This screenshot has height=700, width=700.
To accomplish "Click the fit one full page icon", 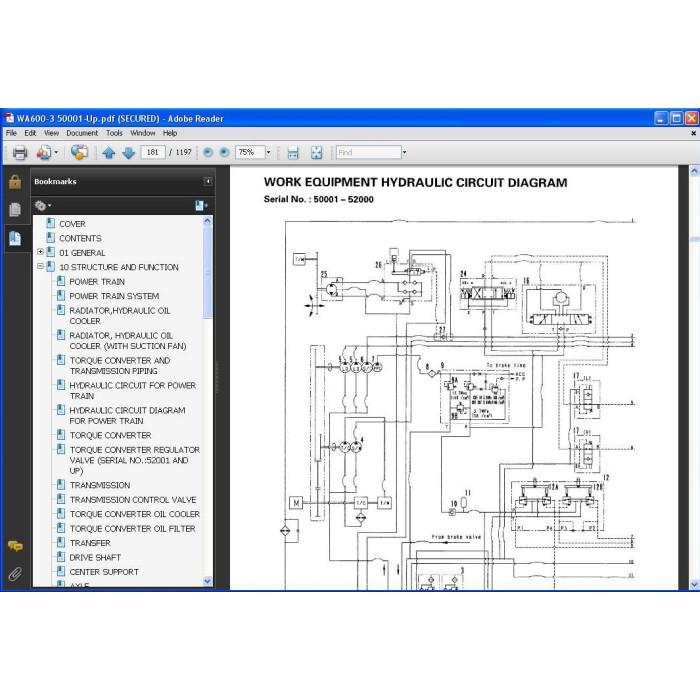I will coord(317,153).
